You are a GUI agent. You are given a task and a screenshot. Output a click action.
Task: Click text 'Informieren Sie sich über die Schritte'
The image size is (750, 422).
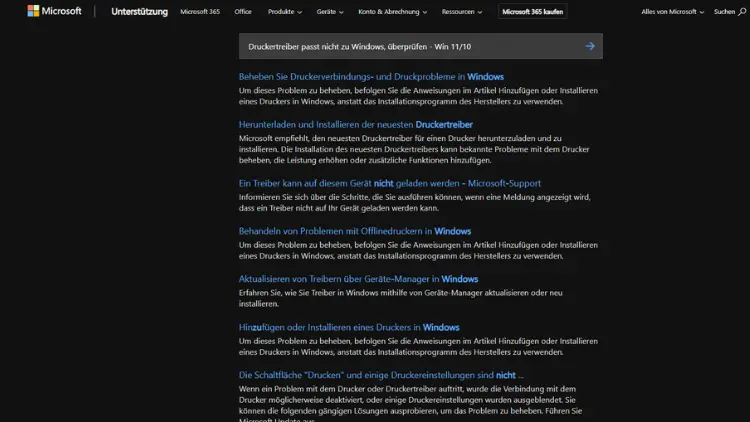415,202
